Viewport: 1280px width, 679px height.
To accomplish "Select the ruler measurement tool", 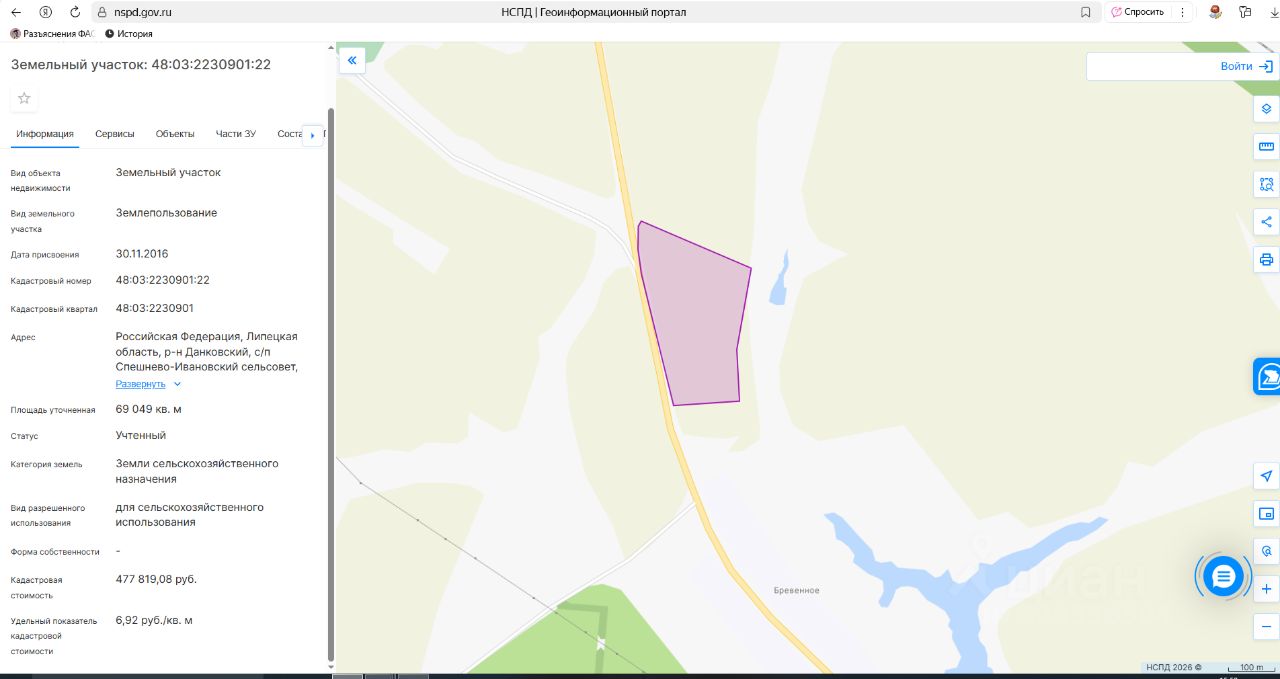I will 1266,147.
